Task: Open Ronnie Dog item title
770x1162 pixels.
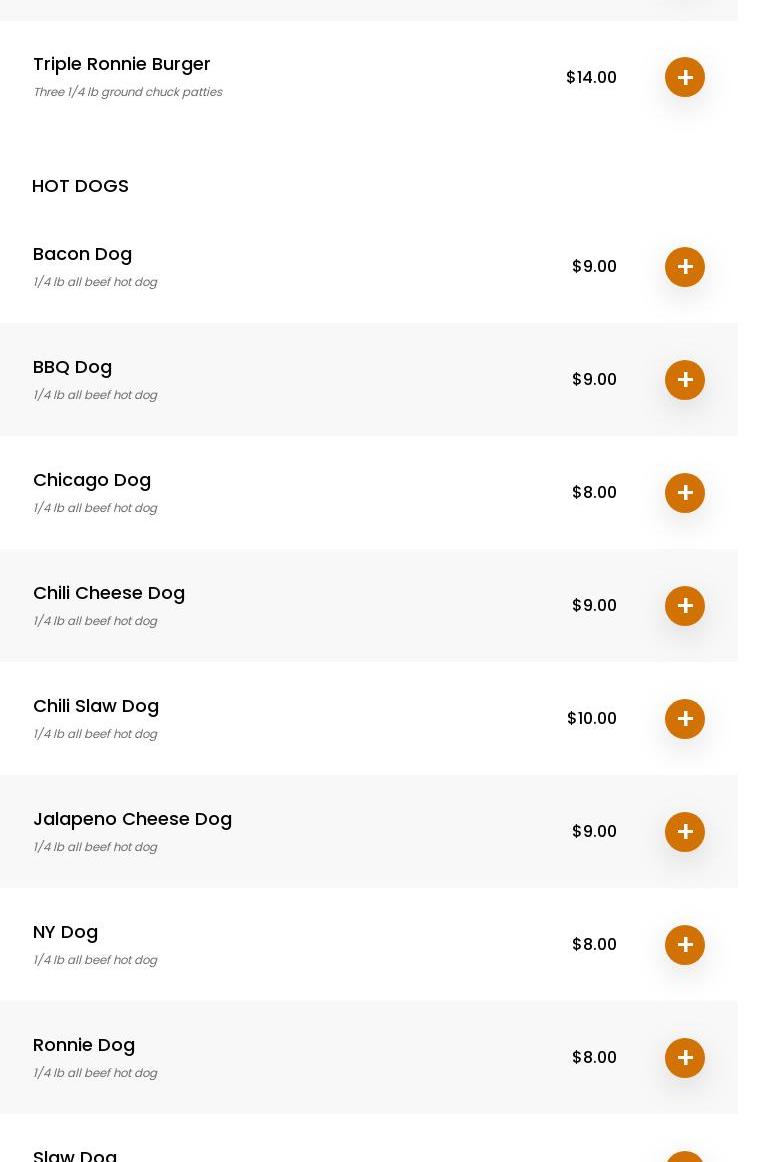Action: tap(84, 1045)
